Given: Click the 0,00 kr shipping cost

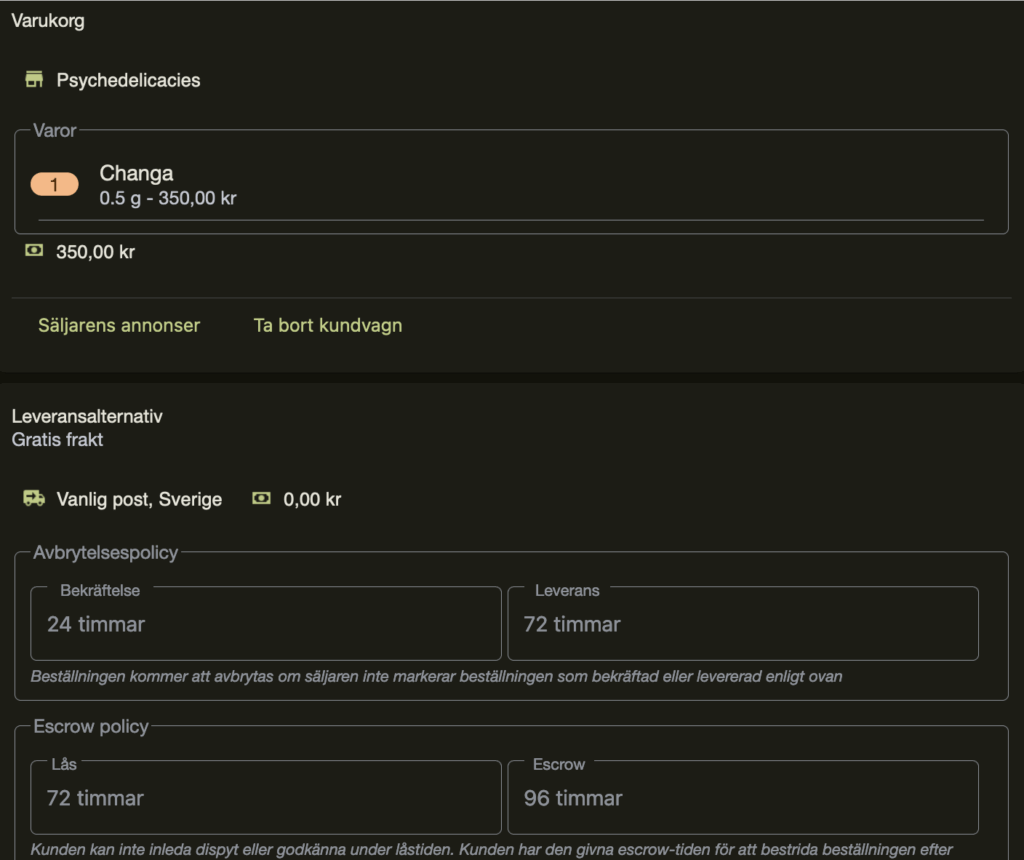Looking at the screenshot, I should coord(312,499).
